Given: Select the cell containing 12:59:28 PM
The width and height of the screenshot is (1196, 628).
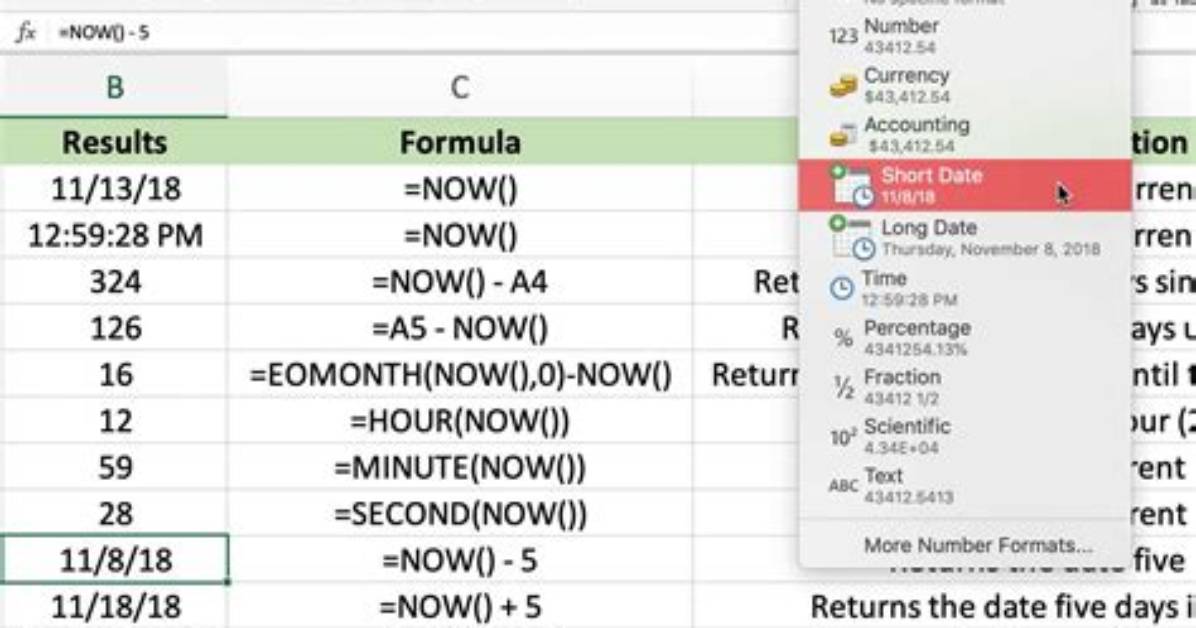Looking at the screenshot, I should 114,235.
